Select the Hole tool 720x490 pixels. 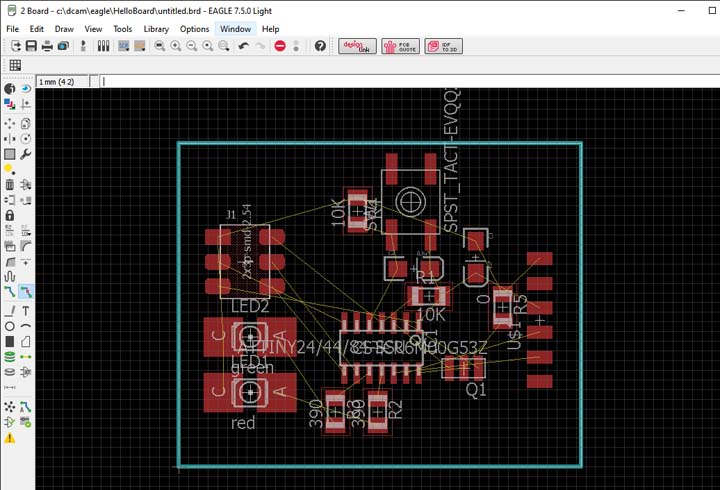[x=10, y=372]
